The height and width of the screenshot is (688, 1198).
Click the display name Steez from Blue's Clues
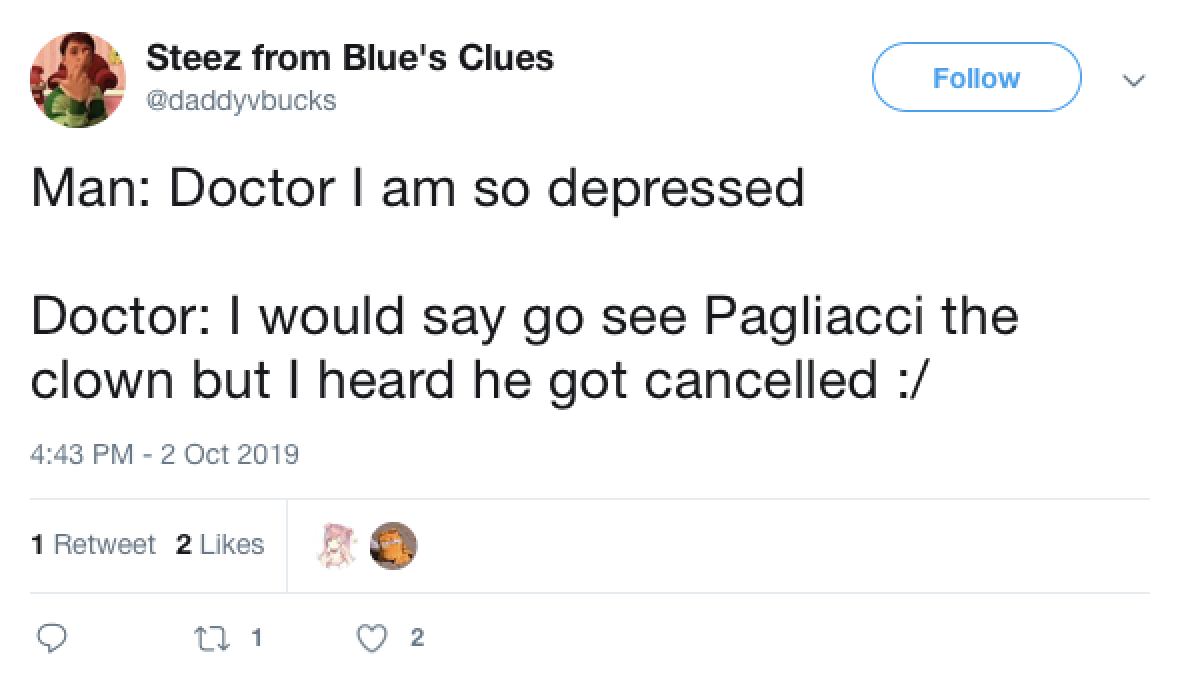click(351, 57)
